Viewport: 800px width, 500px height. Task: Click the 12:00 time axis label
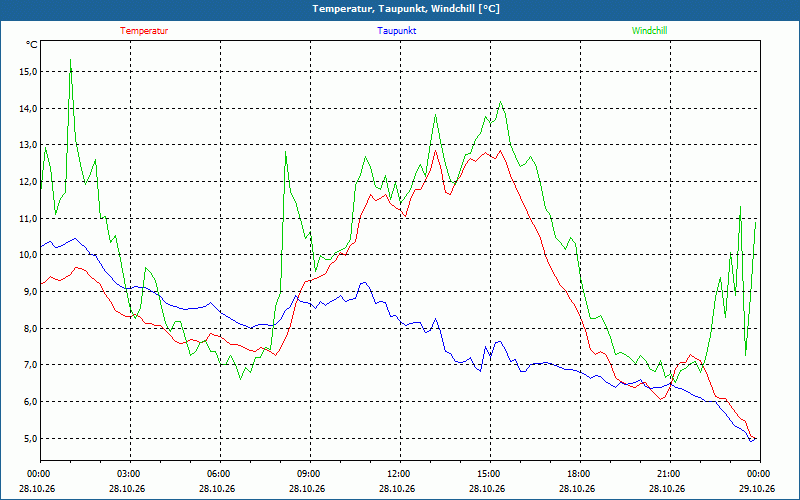[x=401, y=474]
